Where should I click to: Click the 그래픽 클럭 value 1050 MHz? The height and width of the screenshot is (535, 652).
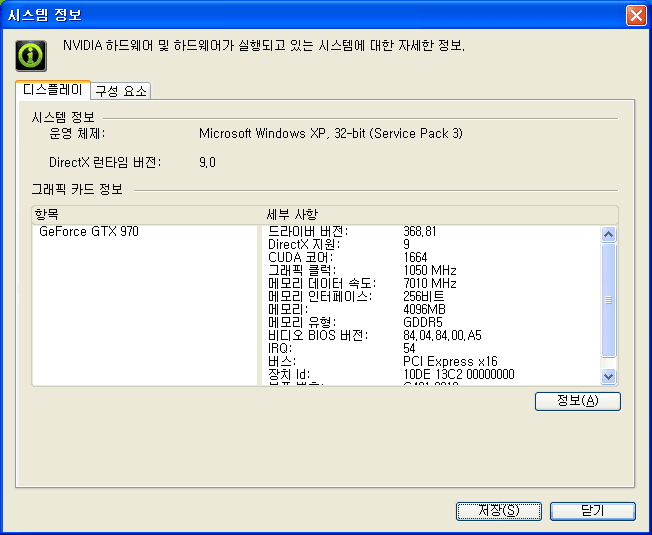[430, 271]
